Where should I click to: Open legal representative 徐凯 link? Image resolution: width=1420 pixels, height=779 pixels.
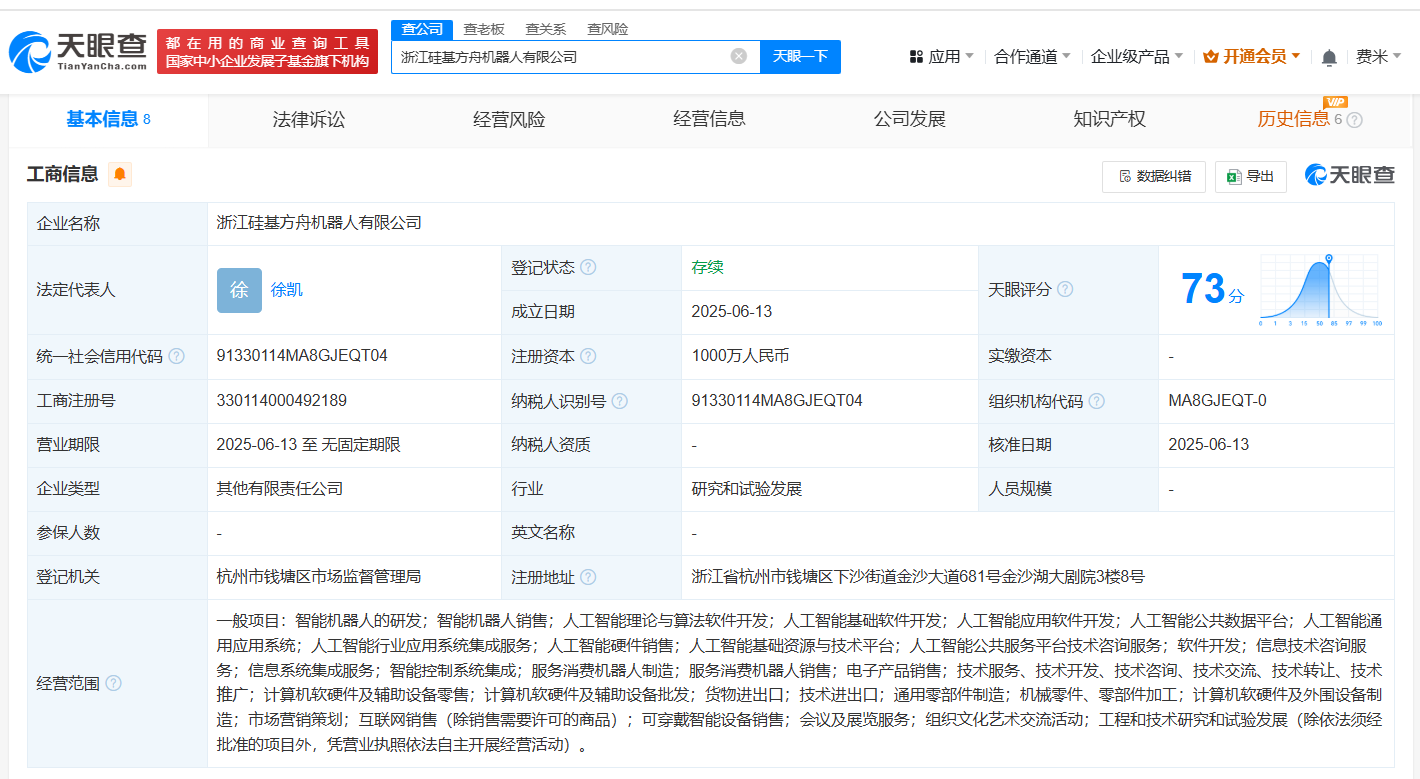(x=287, y=290)
